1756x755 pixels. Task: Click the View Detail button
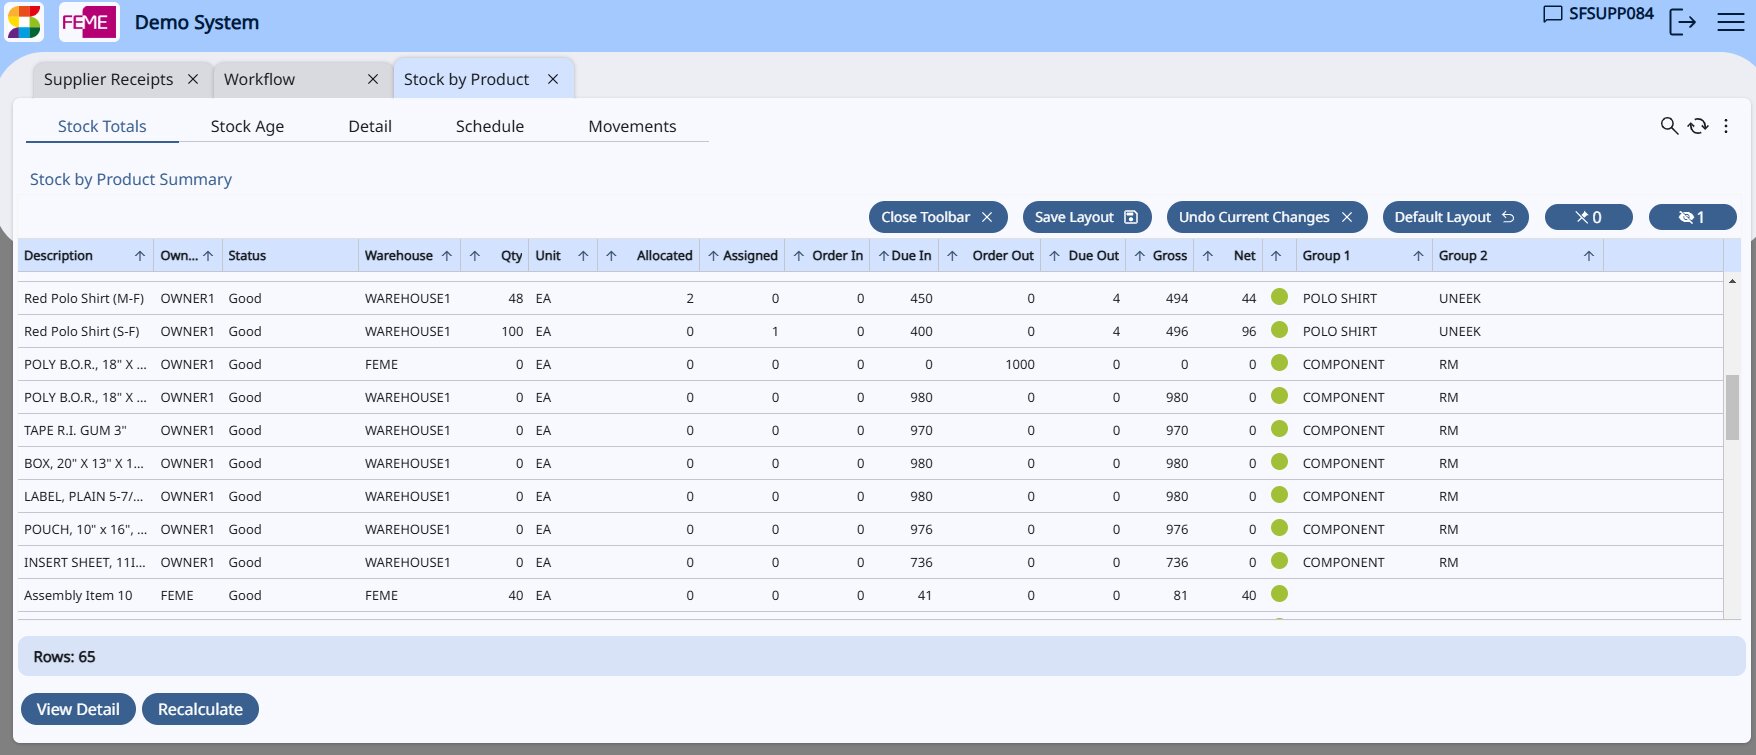[x=78, y=709]
